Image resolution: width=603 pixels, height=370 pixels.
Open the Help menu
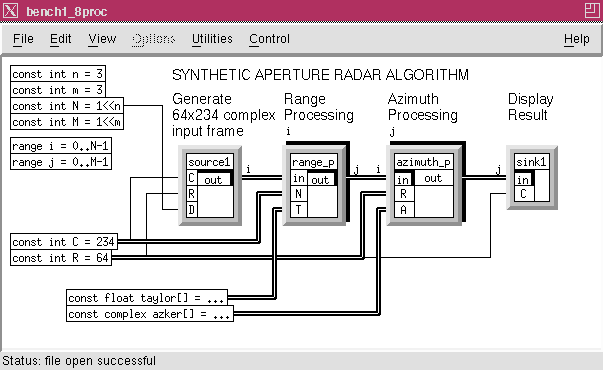pyautogui.click(x=576, y=39)
